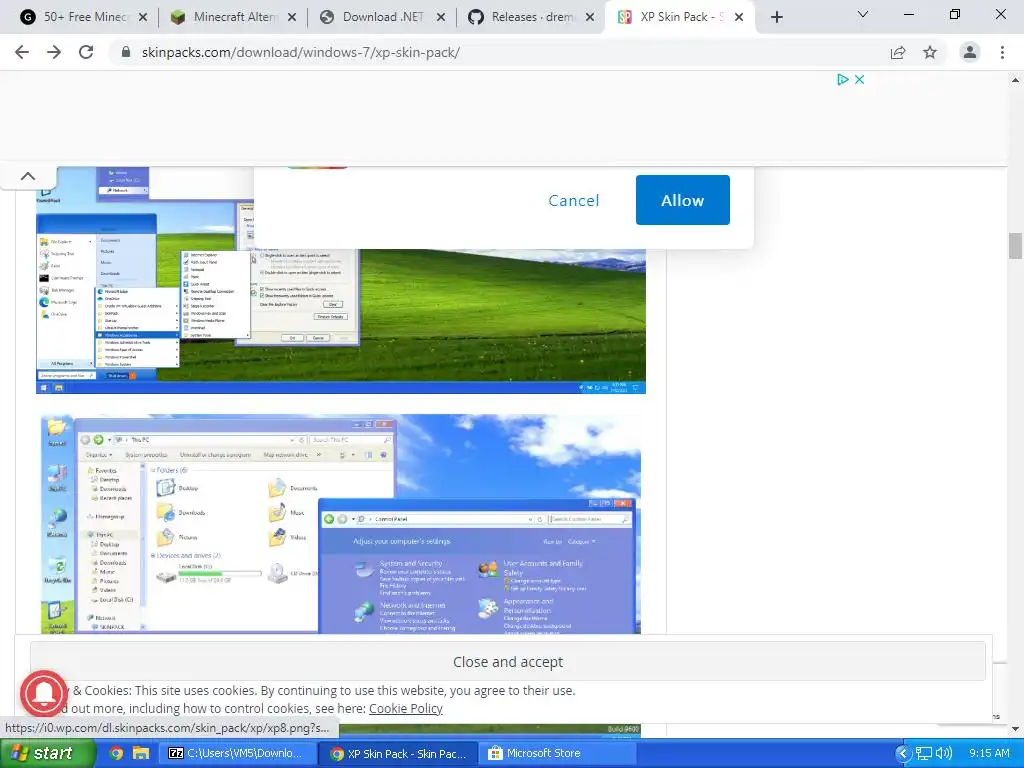Click the AdChoices triangle icon
This screenshot has height=768, width=1024.
(842, 80)
